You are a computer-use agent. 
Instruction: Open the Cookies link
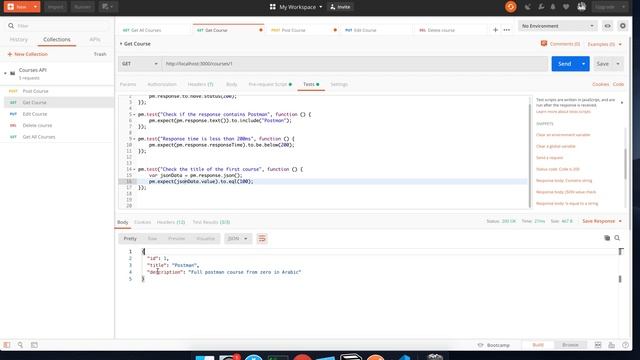600,84
